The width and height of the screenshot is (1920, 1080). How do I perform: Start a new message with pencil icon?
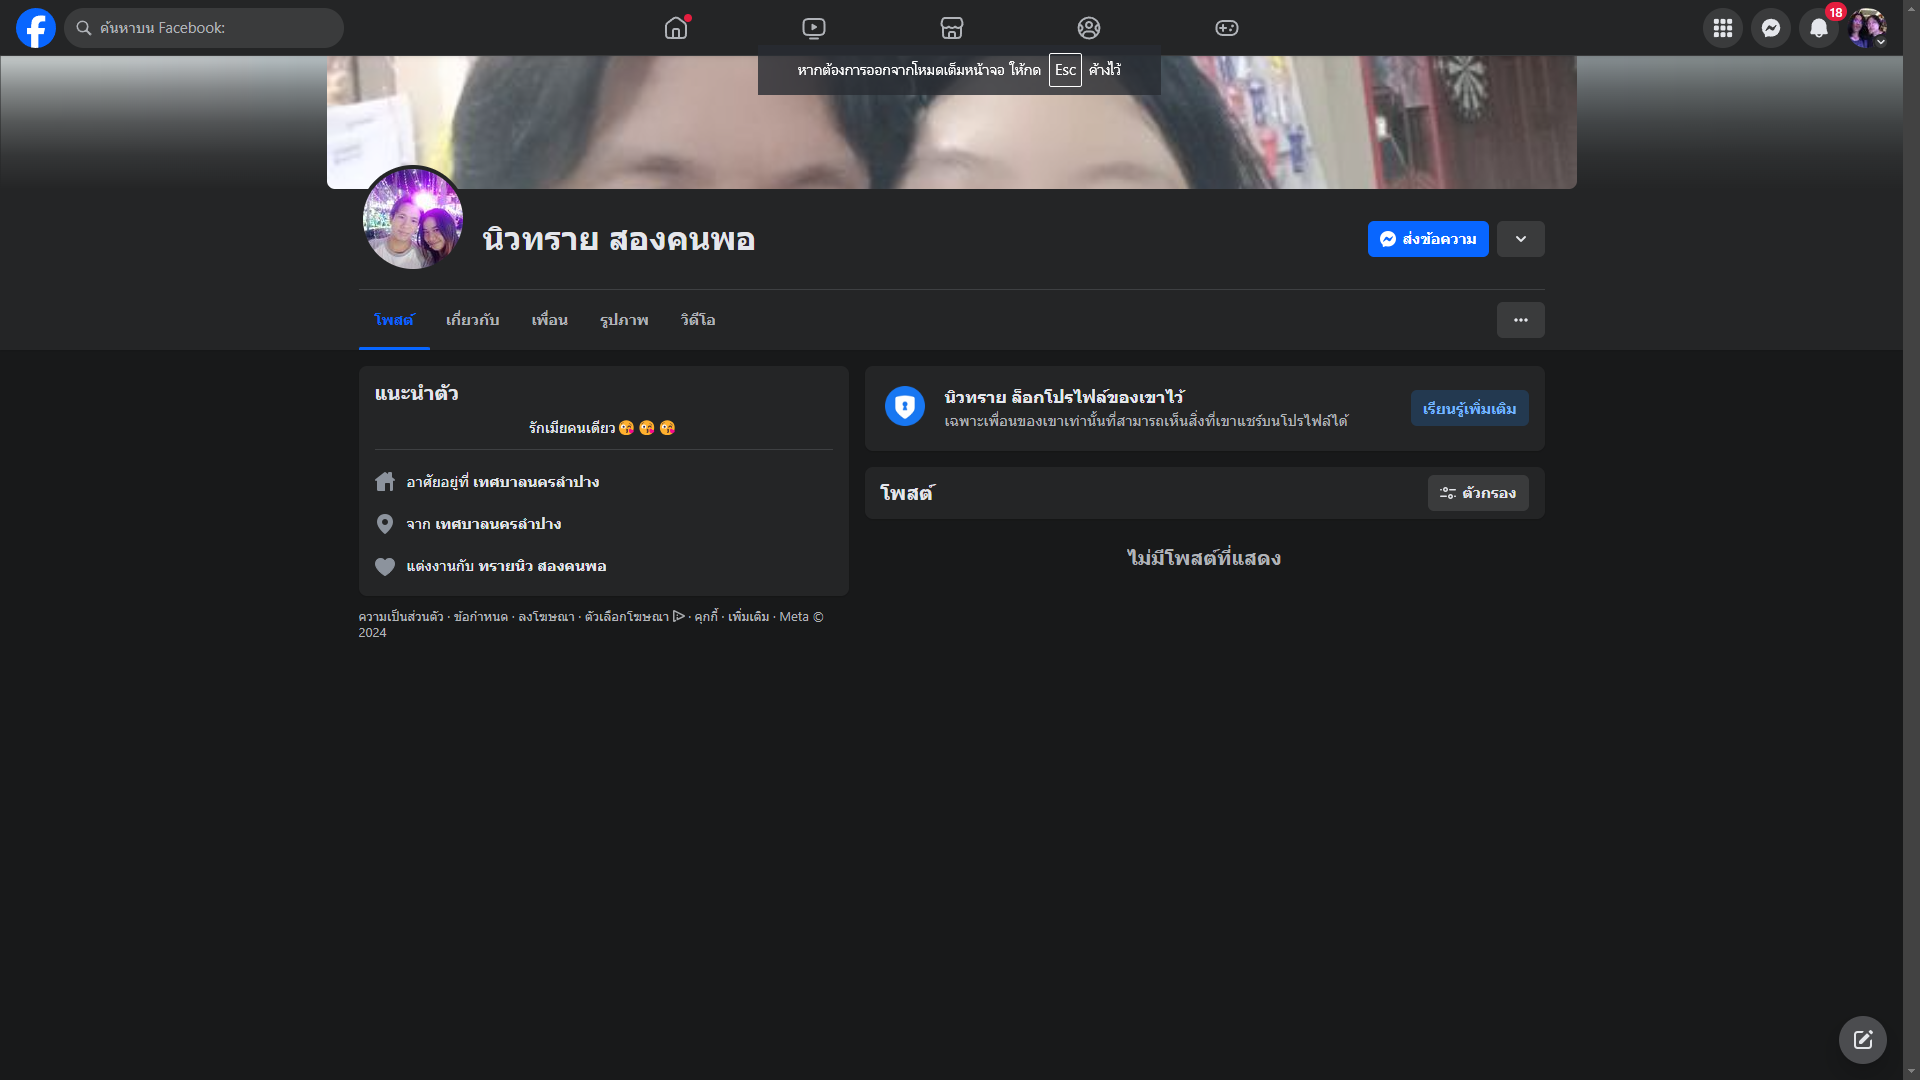pos(1862,1040)
